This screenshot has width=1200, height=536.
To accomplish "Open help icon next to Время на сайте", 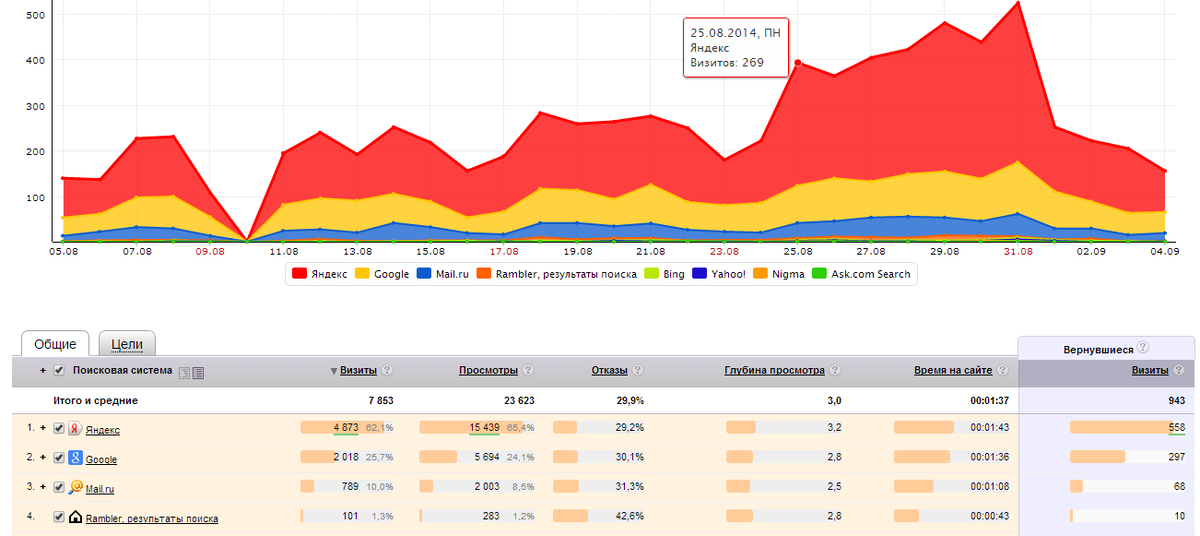I will pyautogui.click(x=1002, y=370).
